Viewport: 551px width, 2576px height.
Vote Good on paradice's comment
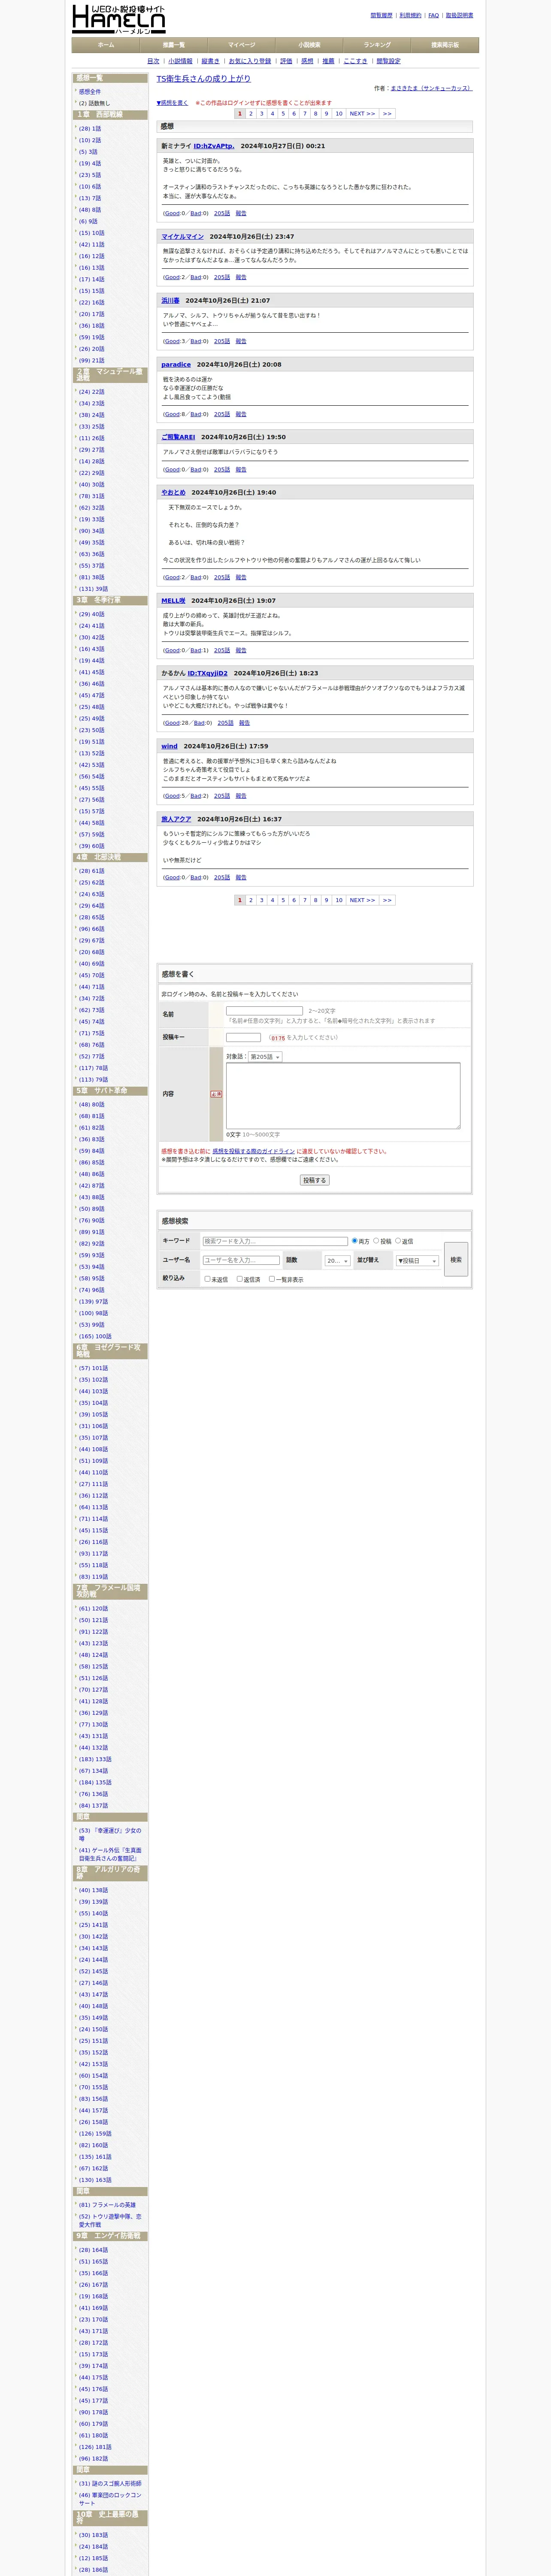coord(173,414)
